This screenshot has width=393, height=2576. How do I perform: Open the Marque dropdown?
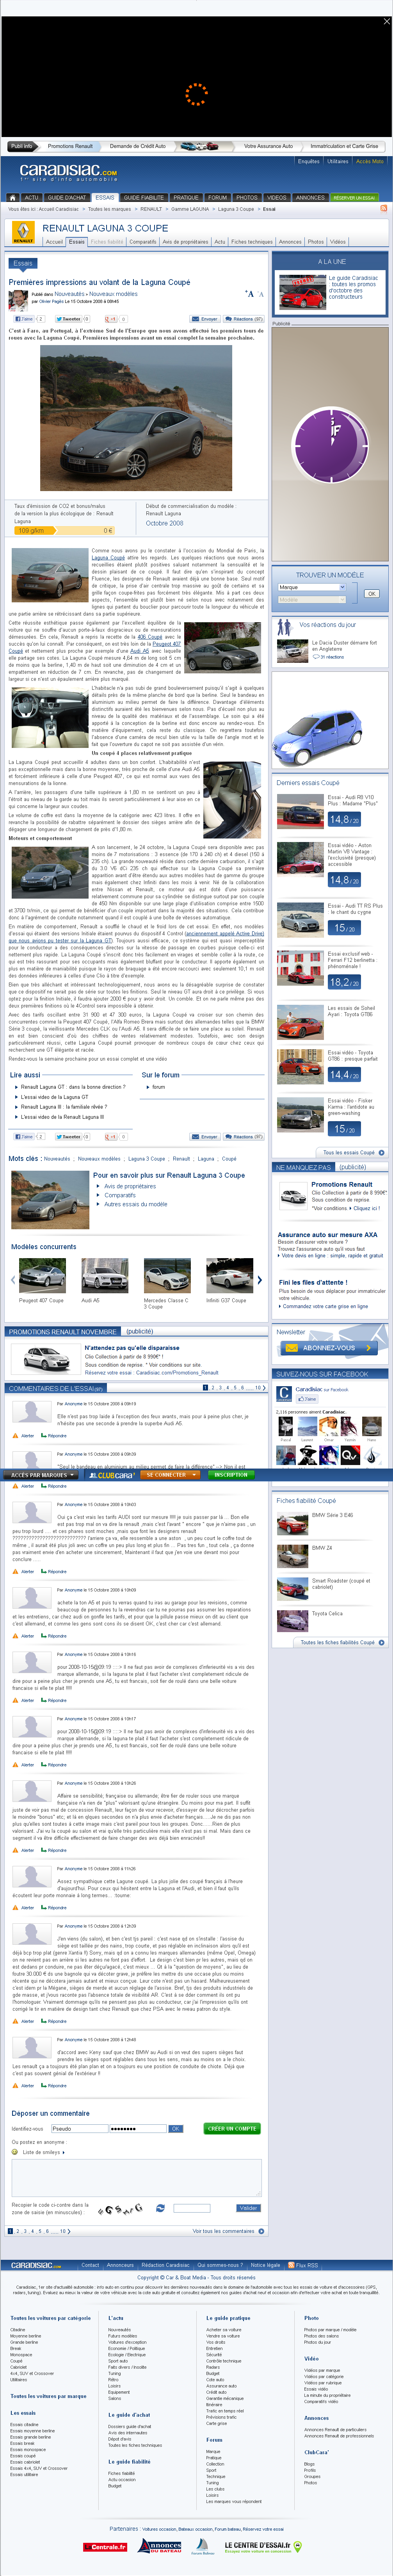312,587
